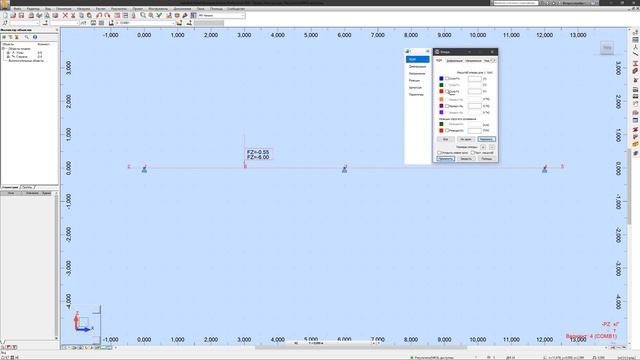Click the bottommost dark icon in right toolbar
This screenshot has width=640, height=360.
[636, 153]
